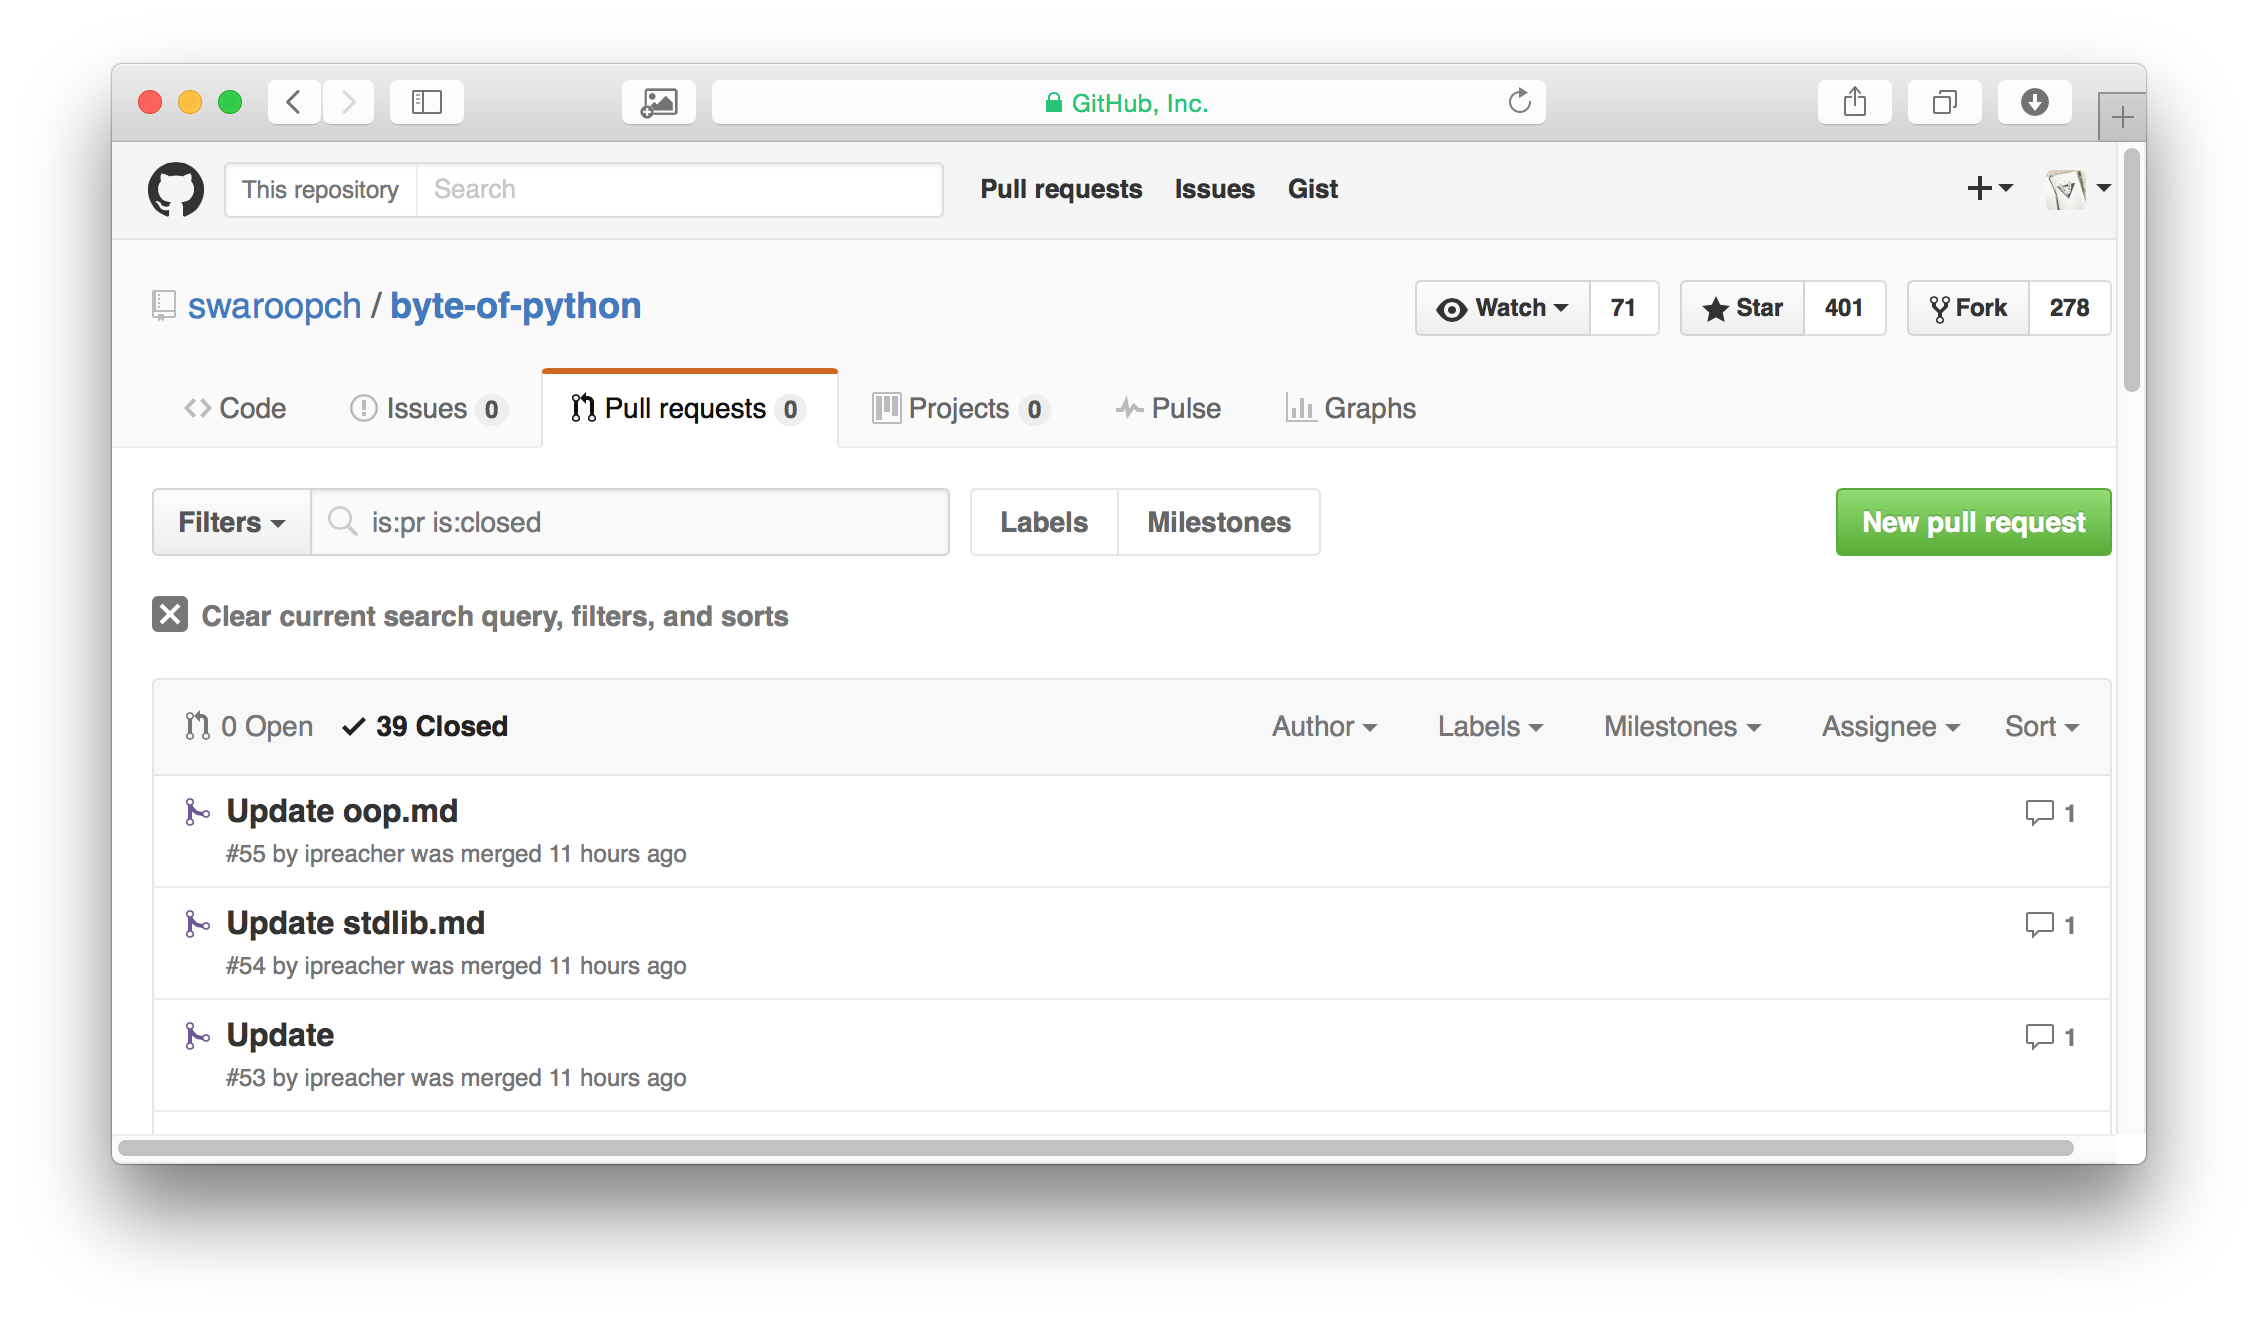Click the Safari share icon

[1854, 102]
